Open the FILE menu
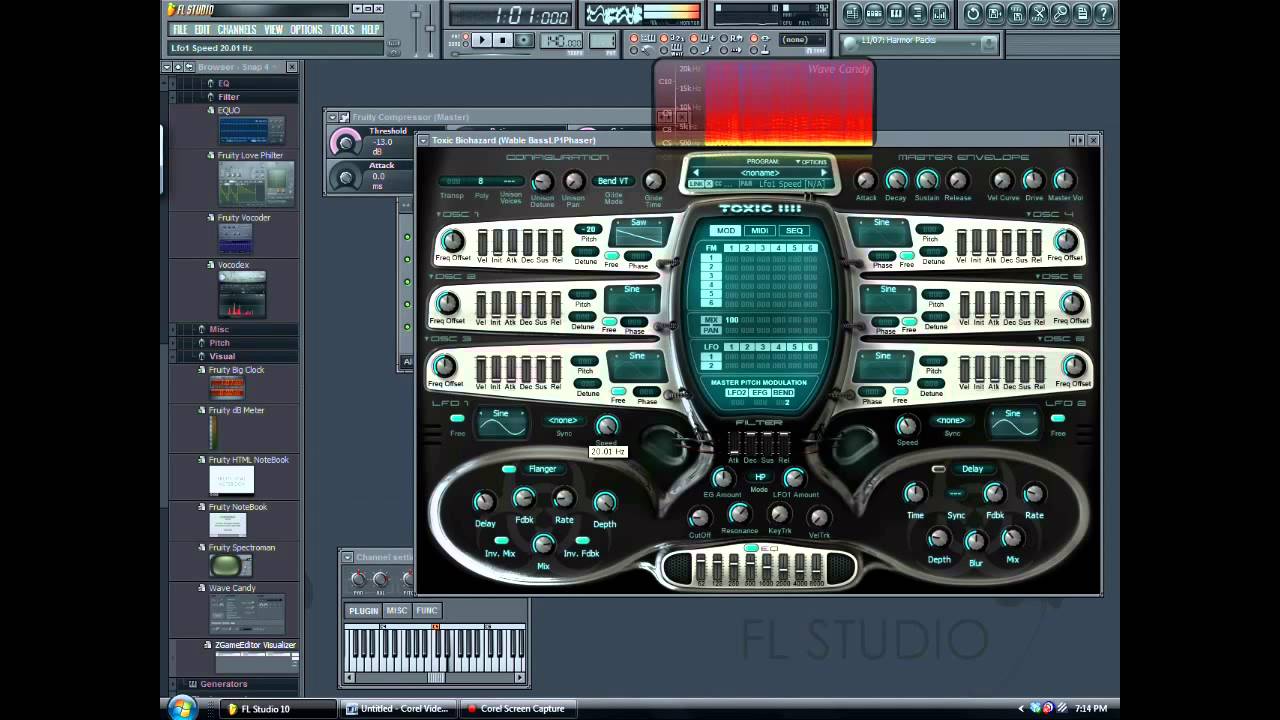This screenshot has width=1280, height=720. (x=180, y=29)
